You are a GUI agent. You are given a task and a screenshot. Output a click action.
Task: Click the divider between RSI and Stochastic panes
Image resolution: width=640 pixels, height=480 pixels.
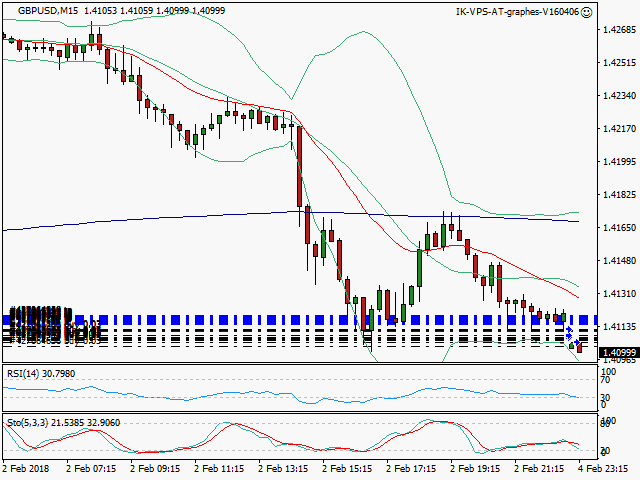click(300, 412)
